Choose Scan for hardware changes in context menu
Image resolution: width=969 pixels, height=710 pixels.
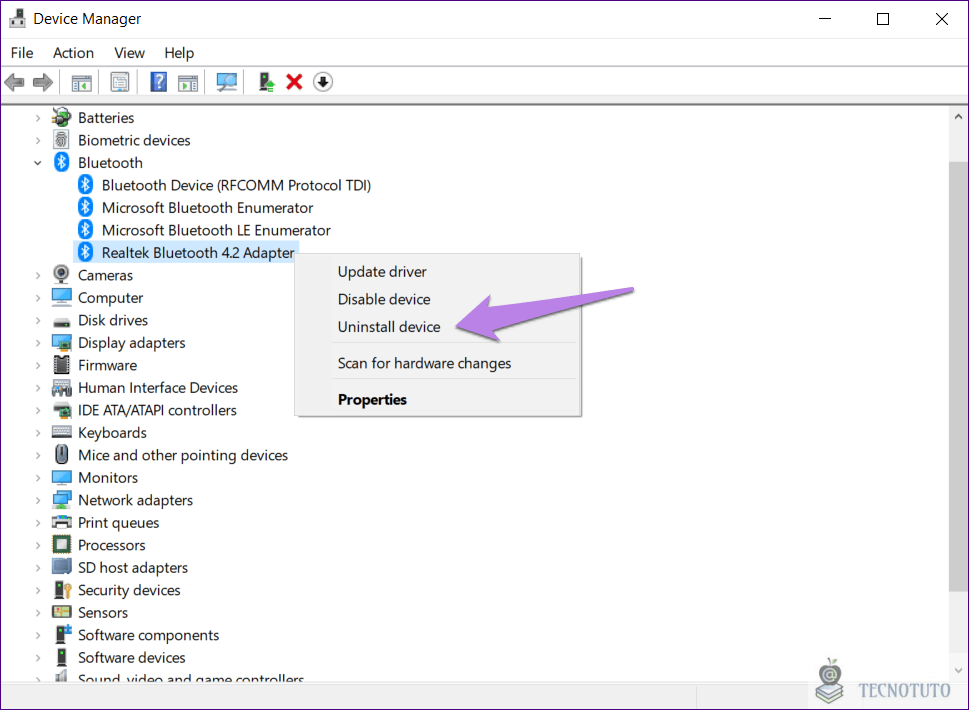tap(438, 363)
